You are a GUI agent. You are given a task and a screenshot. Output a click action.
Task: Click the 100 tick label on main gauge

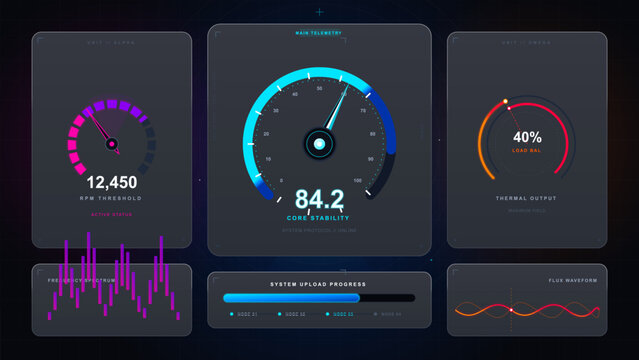tap(357, 180)
